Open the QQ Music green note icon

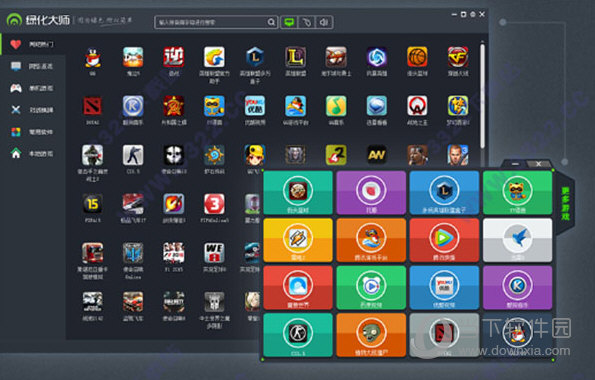(x=336, y=106)
